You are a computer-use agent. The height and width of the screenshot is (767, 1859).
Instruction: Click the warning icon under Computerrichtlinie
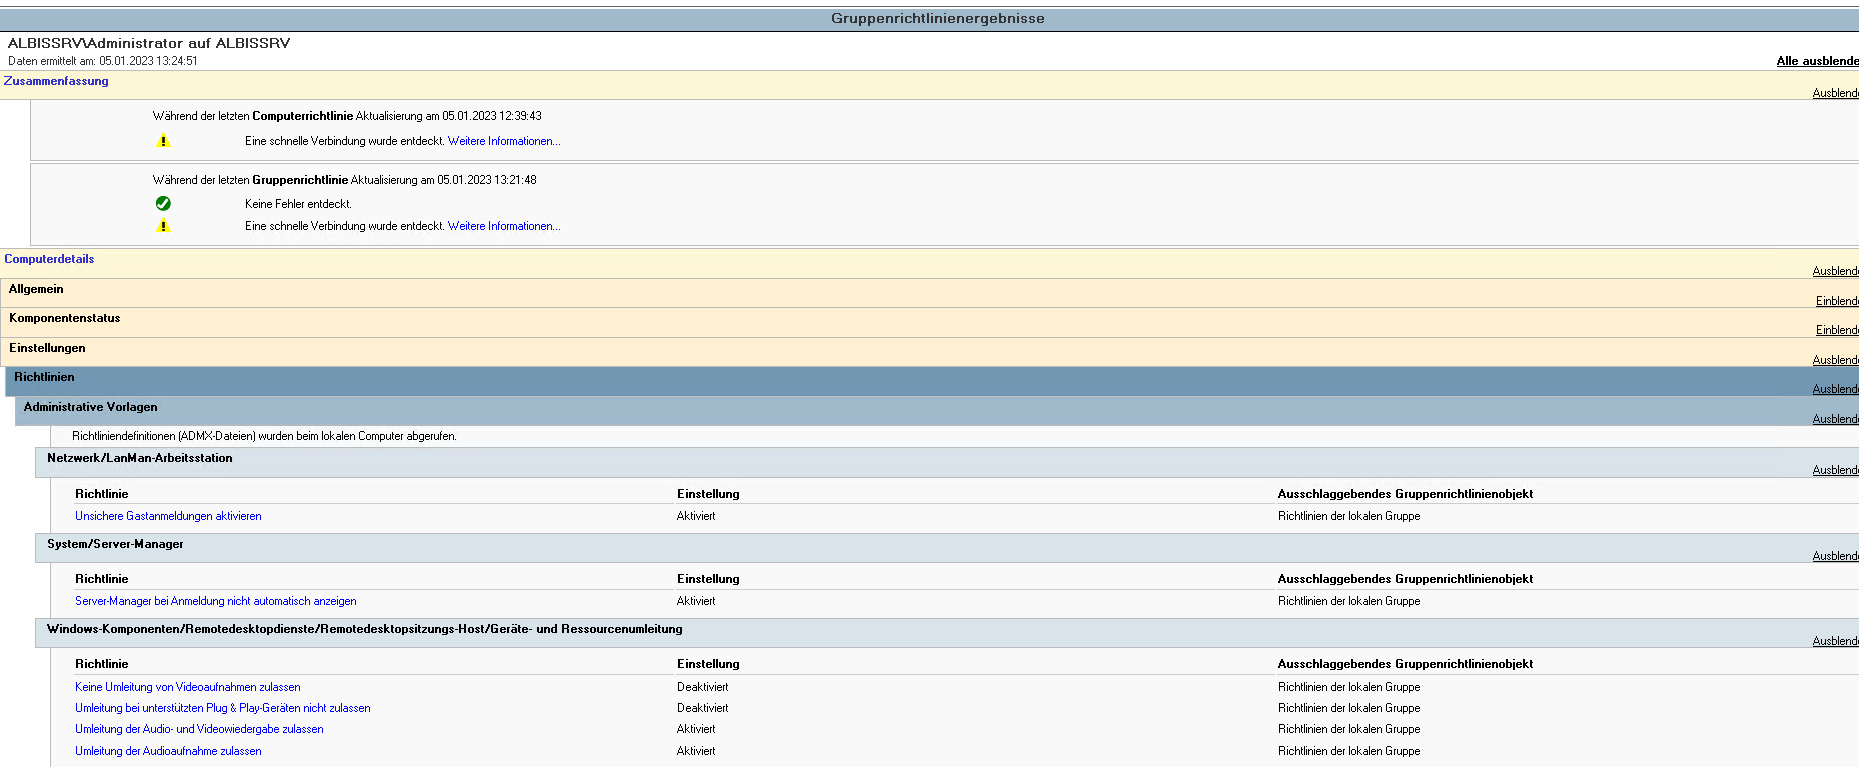point(163,141)
